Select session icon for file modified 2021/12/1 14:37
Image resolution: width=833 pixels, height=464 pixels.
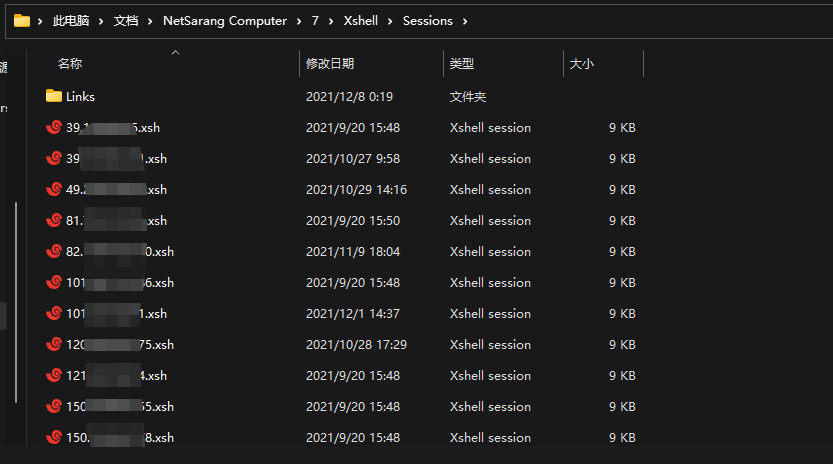click(54, 314)
